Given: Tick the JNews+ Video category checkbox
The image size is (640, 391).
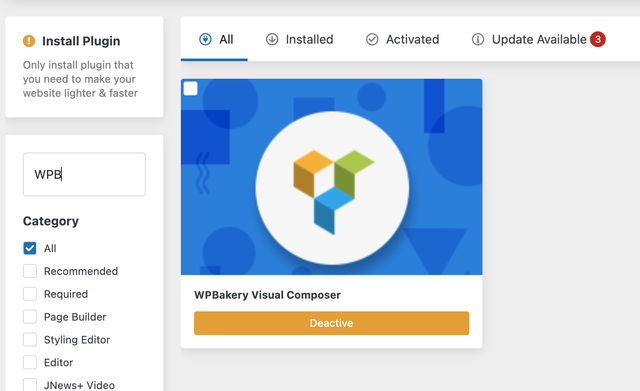Looking at the screenshot, I should pos(30,385).
